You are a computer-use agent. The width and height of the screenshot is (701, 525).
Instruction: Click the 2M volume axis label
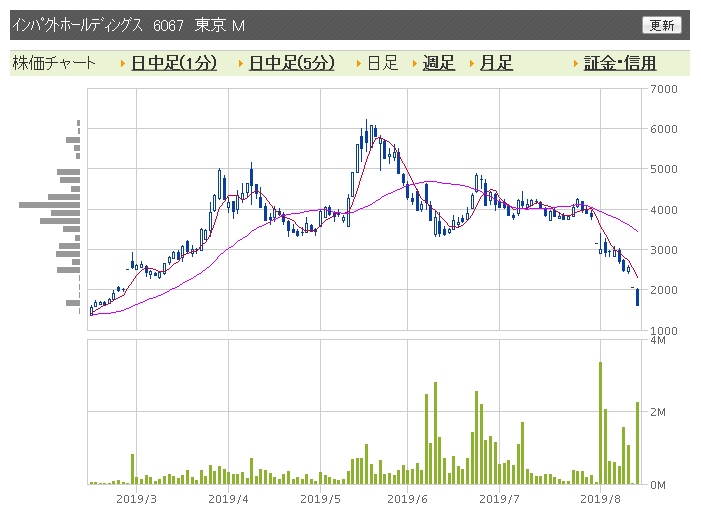click(x=658, y=412)
